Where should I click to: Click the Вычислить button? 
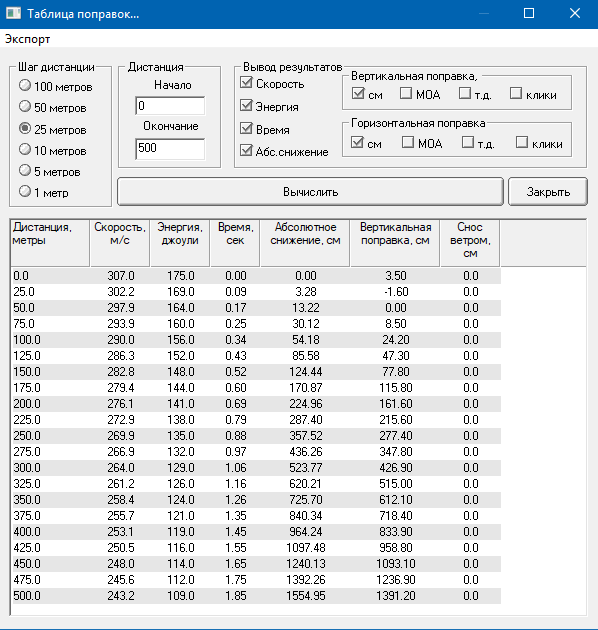310,192
